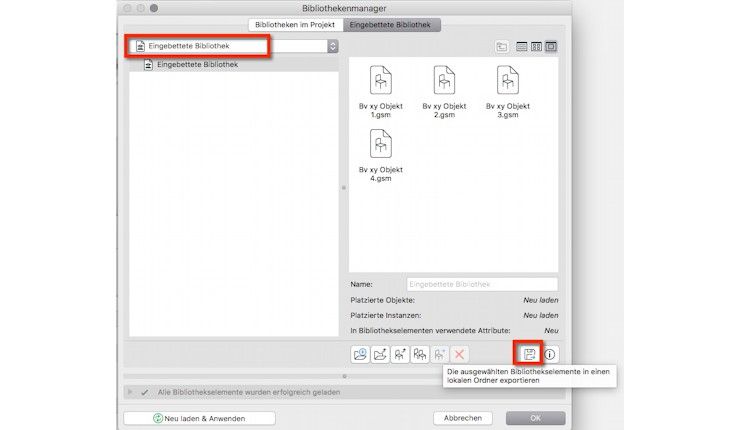Confirm with the OK button

[536, 418]
